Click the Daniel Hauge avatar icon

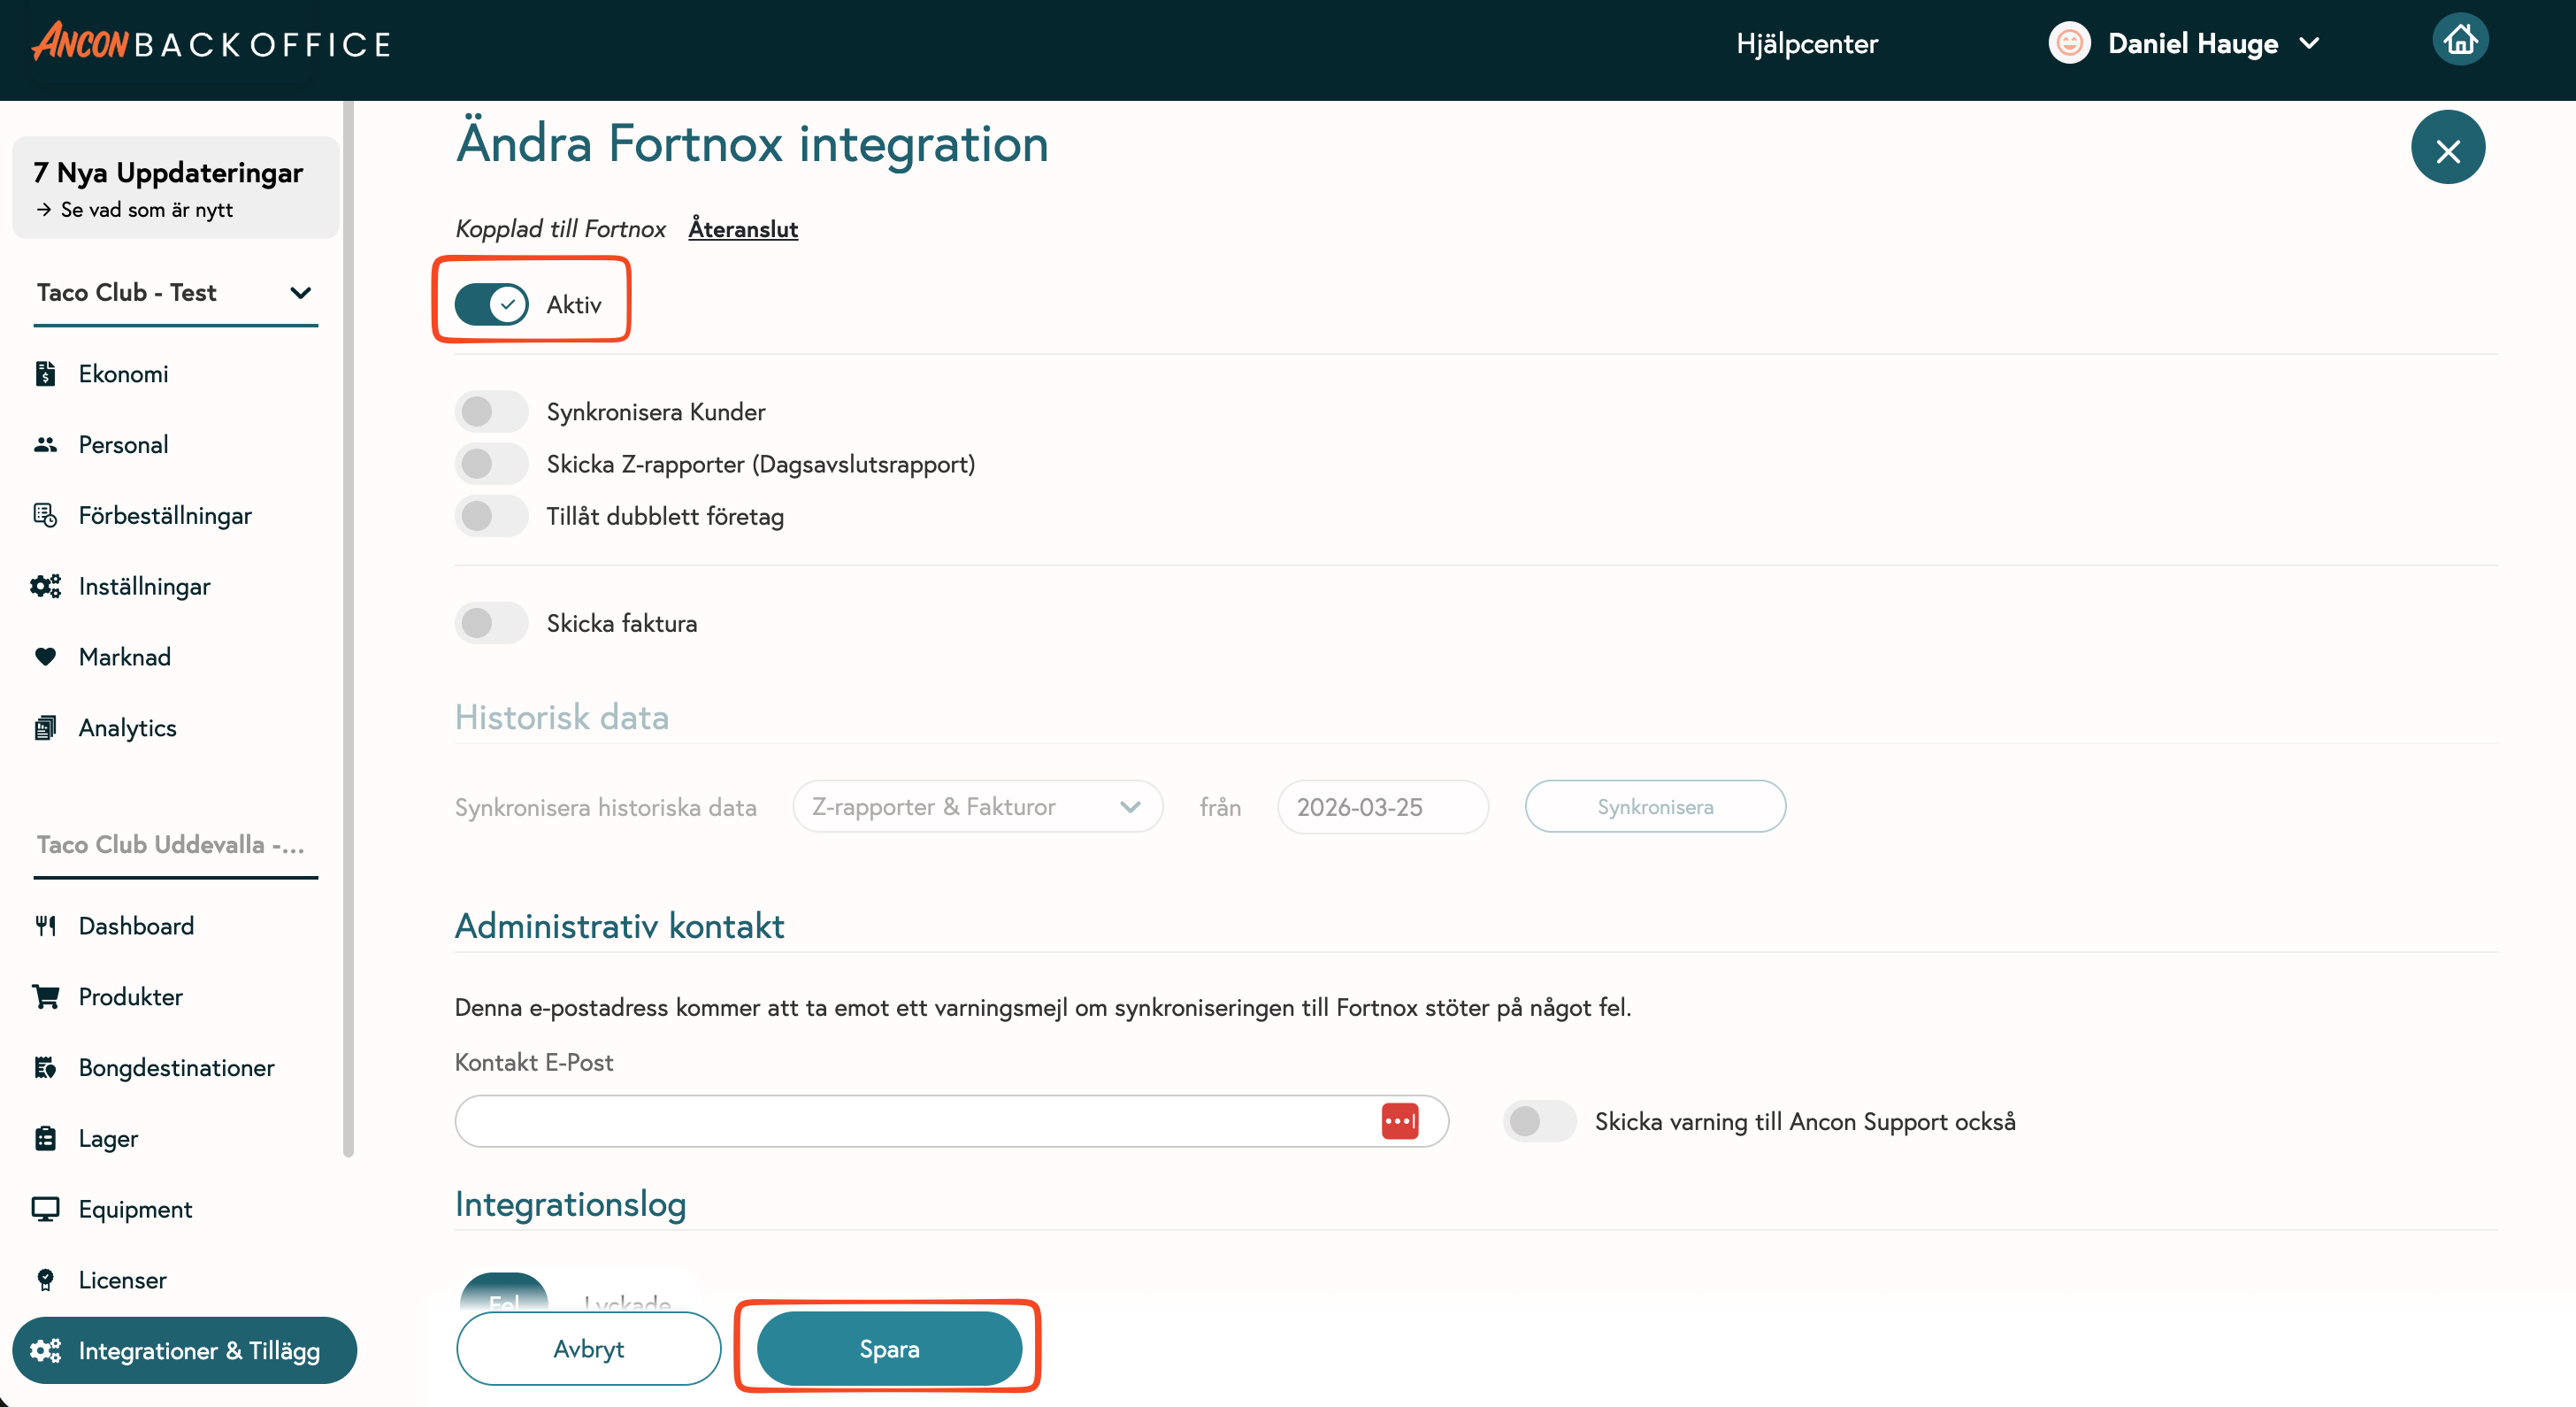(2069, 43)
